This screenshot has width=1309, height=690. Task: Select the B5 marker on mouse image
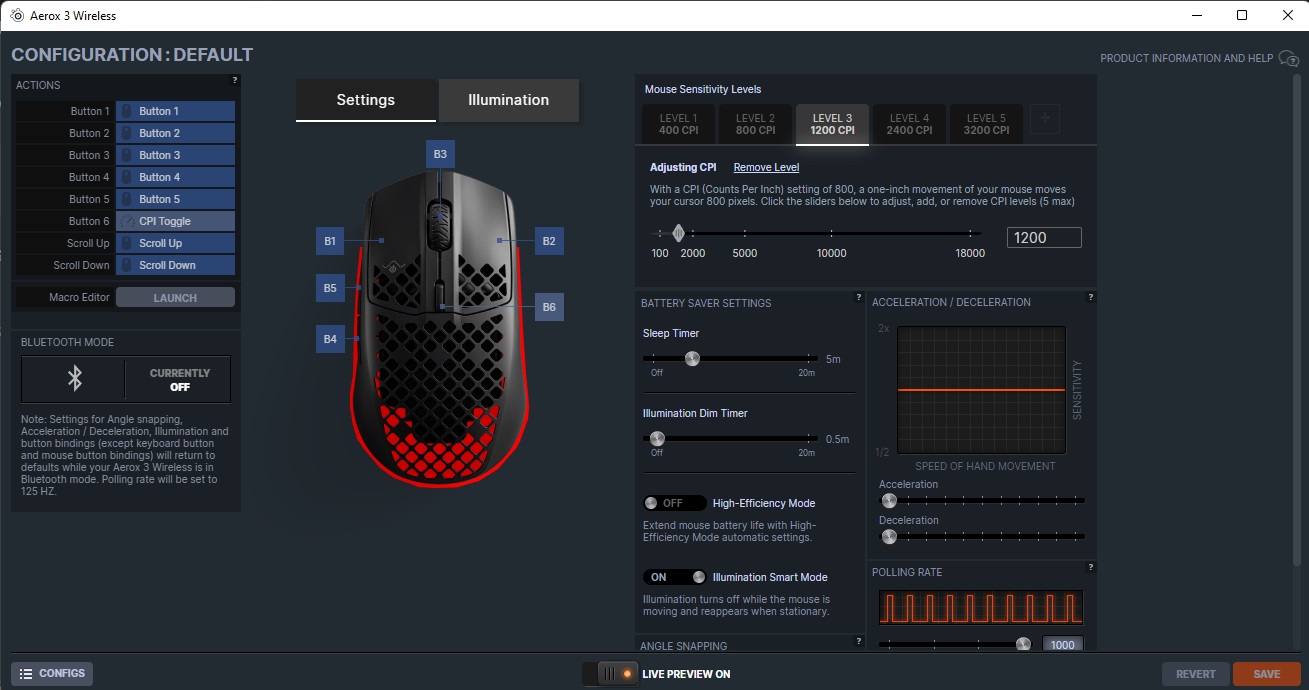click(330, 288)
